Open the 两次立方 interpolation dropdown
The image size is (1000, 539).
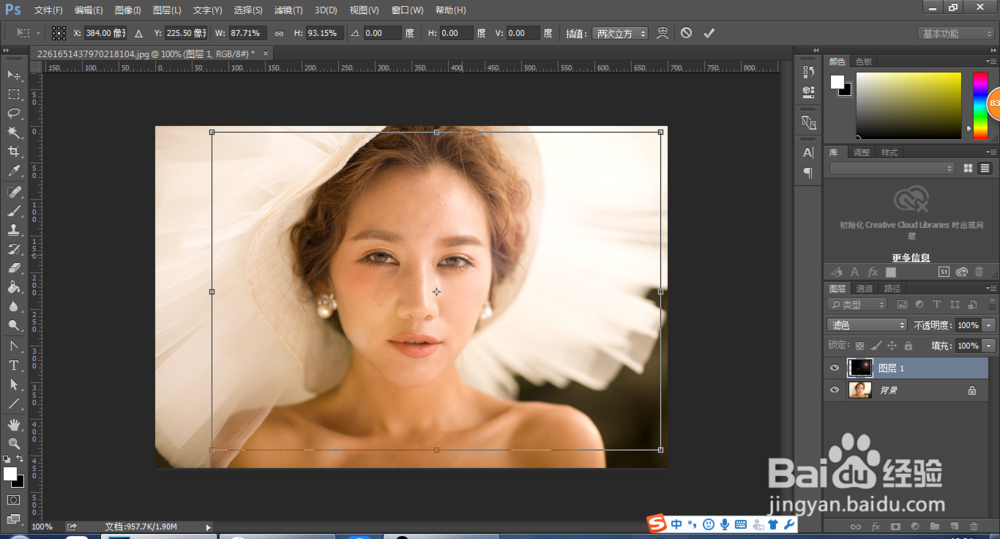pyautogui.click(x=619, y=33)
